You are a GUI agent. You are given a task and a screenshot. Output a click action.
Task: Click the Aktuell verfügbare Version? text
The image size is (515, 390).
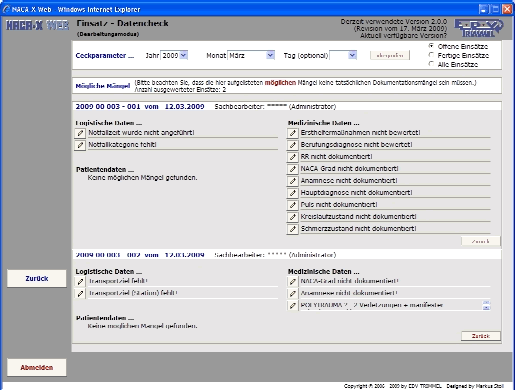(403, 35)
